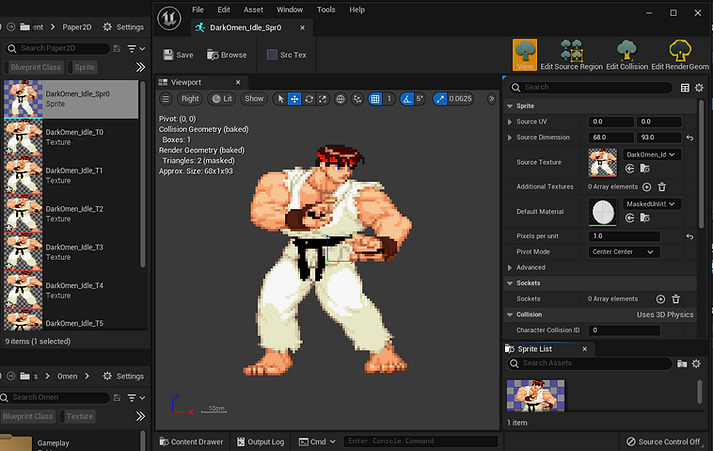Add element to Additional Textures array

[x=647, y=187]
